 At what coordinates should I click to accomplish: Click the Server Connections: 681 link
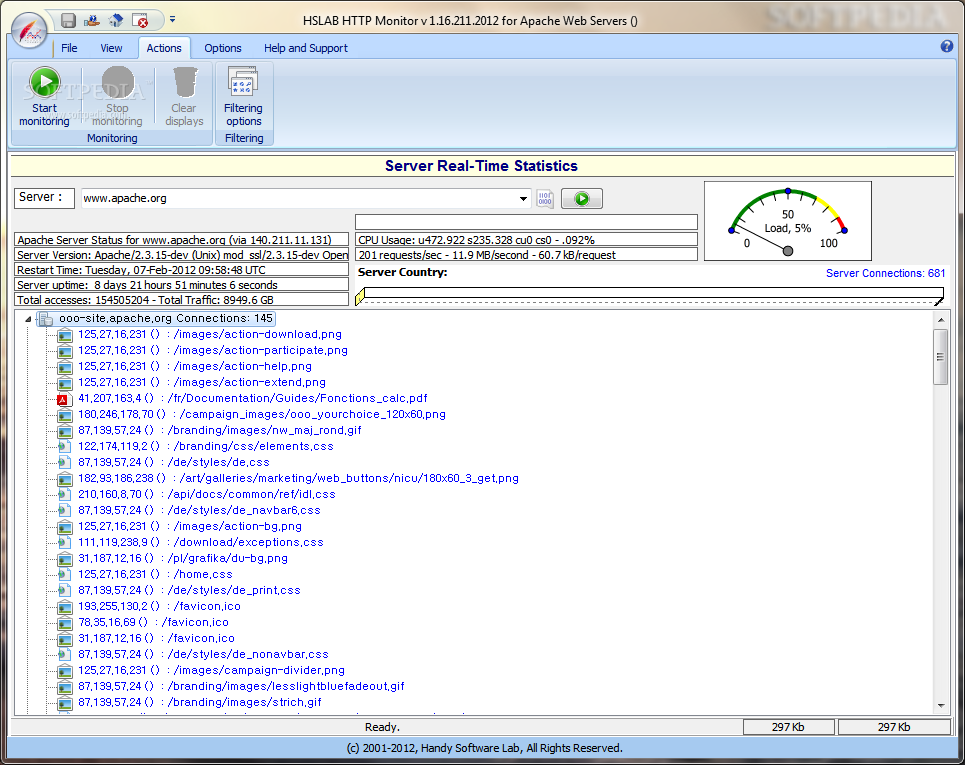[x=885, y=273]
